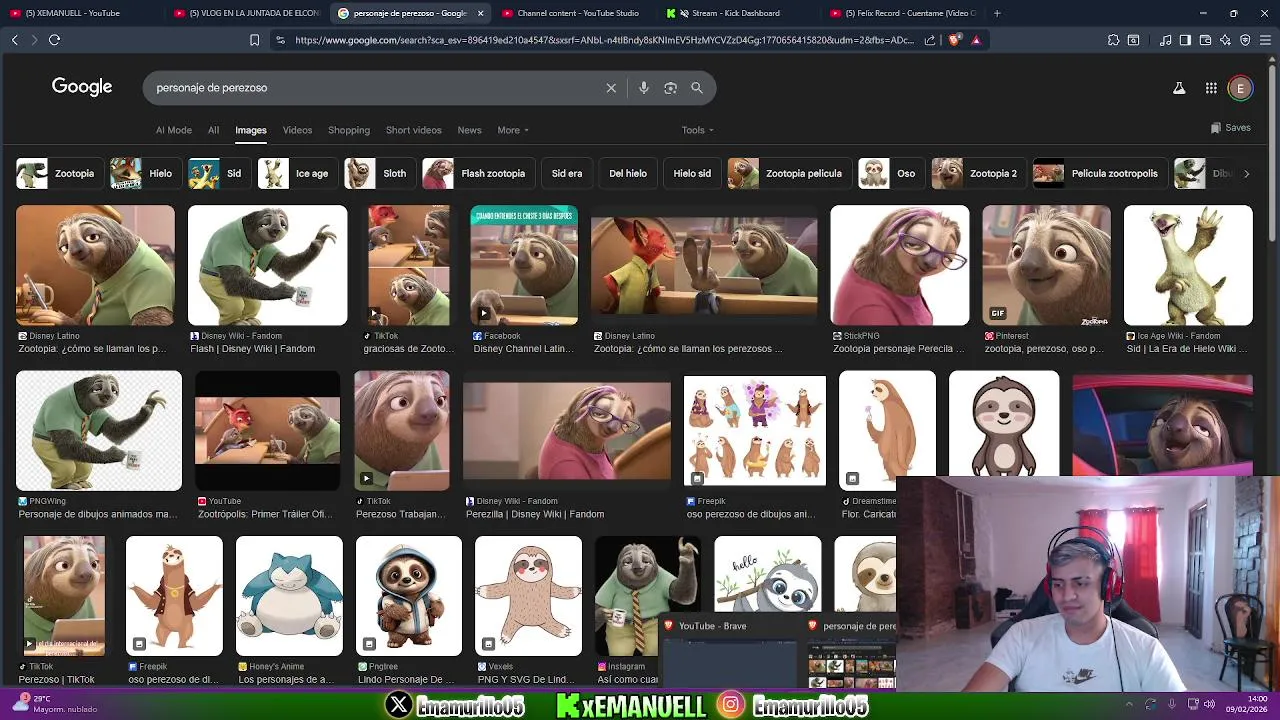Share this page from address bar

click(x=930, y=40)
